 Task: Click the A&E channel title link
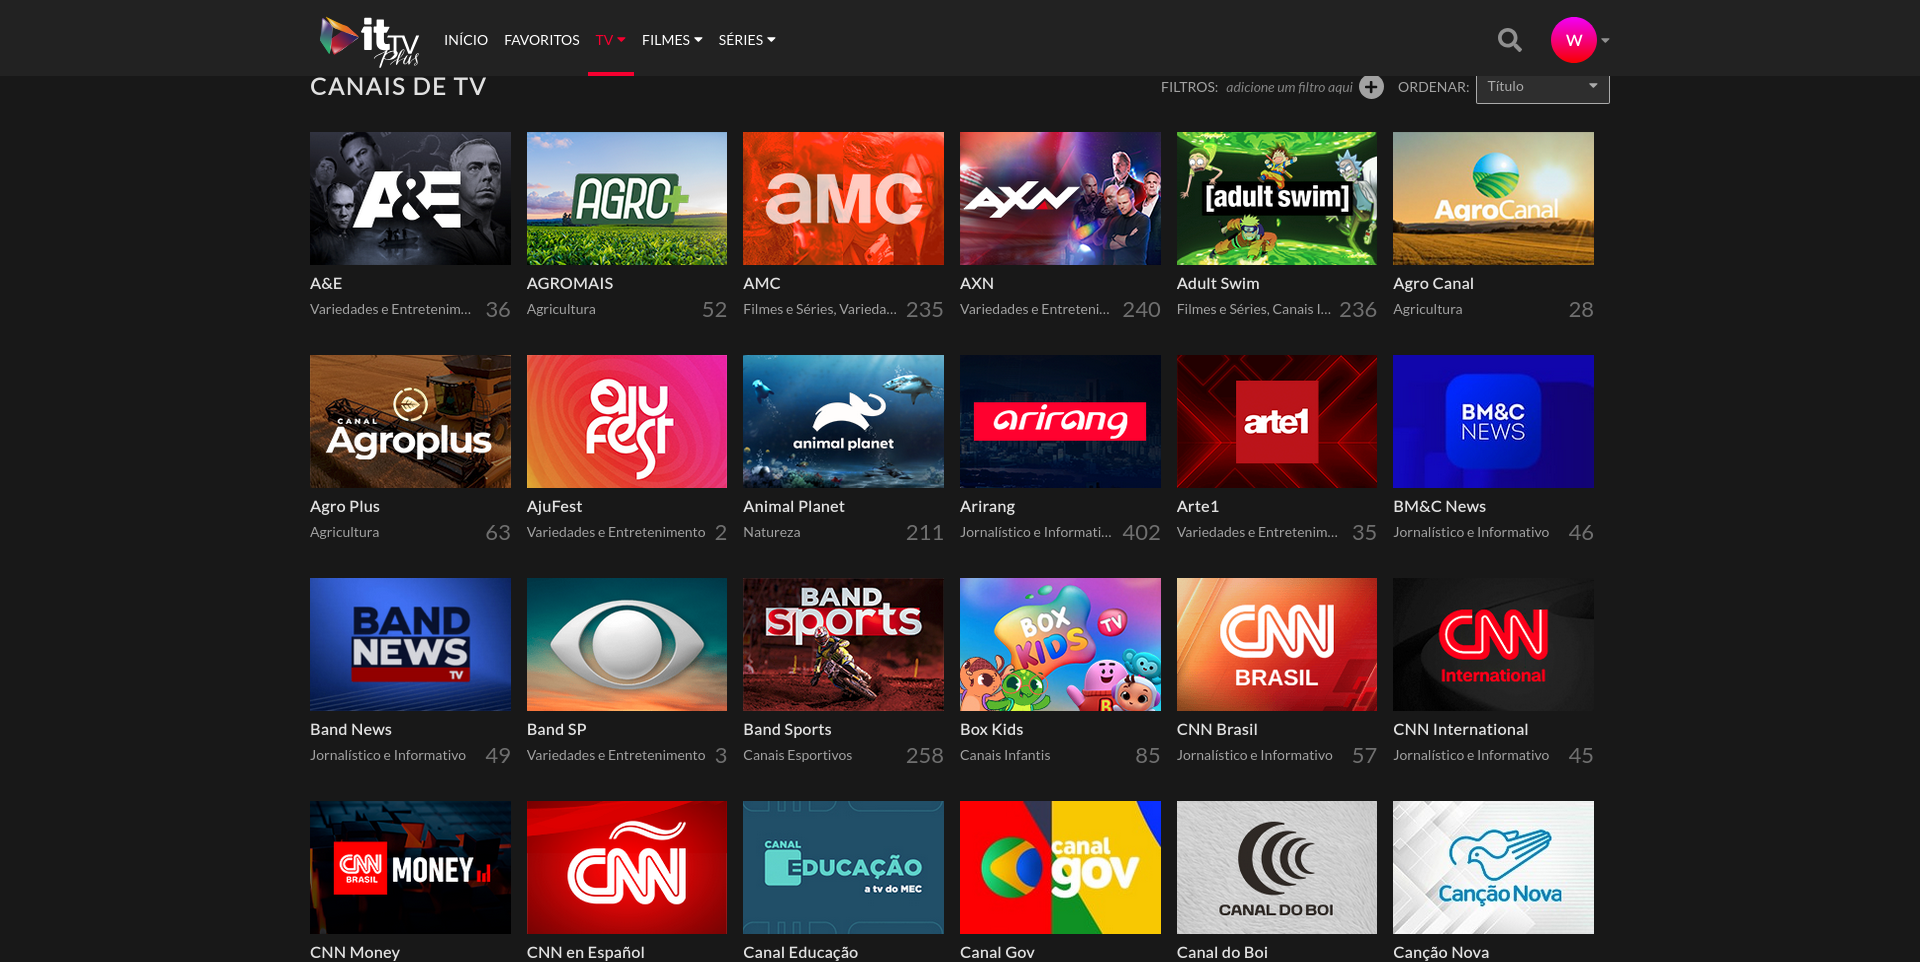(x=326, y=283)
